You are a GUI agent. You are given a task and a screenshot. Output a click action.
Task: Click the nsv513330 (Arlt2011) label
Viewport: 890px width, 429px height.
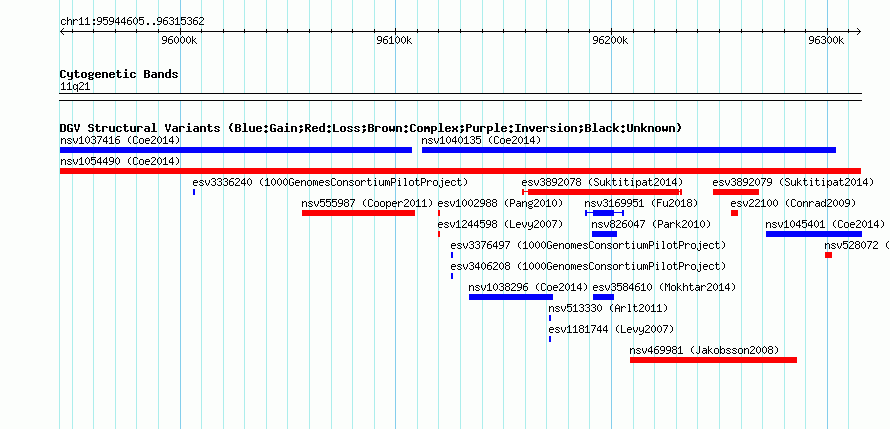[608, 308]
